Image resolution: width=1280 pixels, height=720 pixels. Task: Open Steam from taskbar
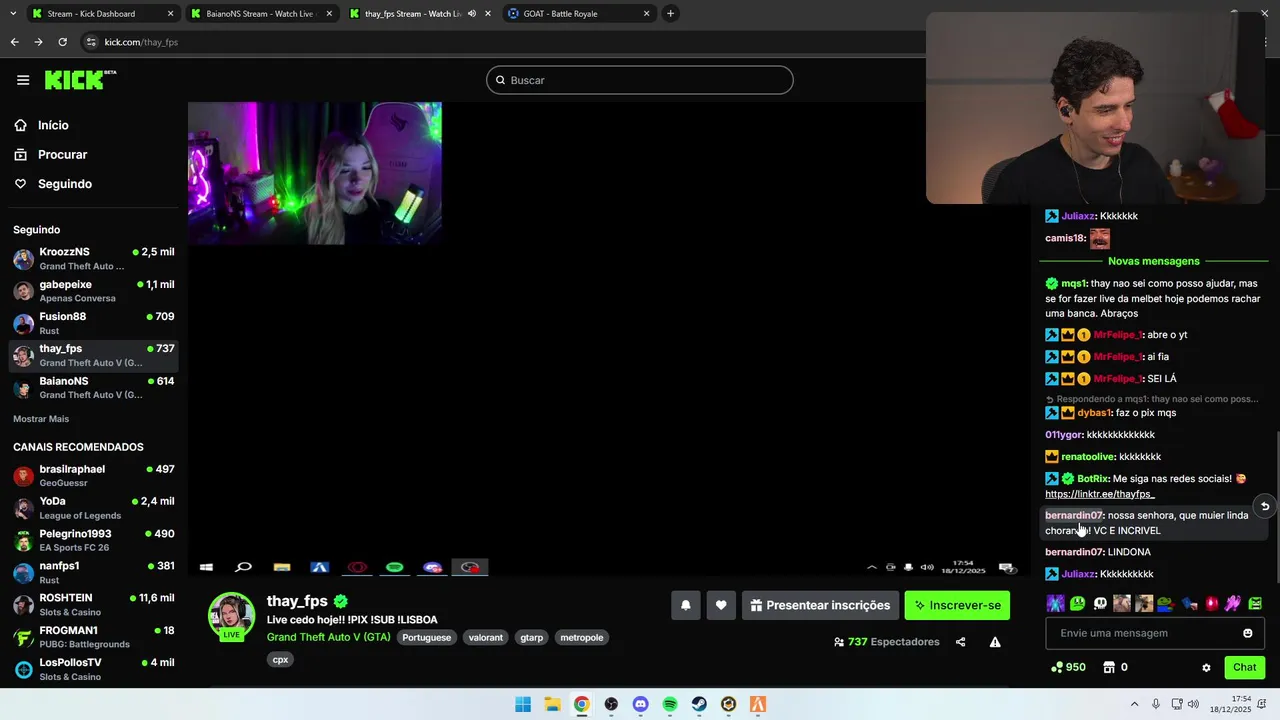click(699, 704)
